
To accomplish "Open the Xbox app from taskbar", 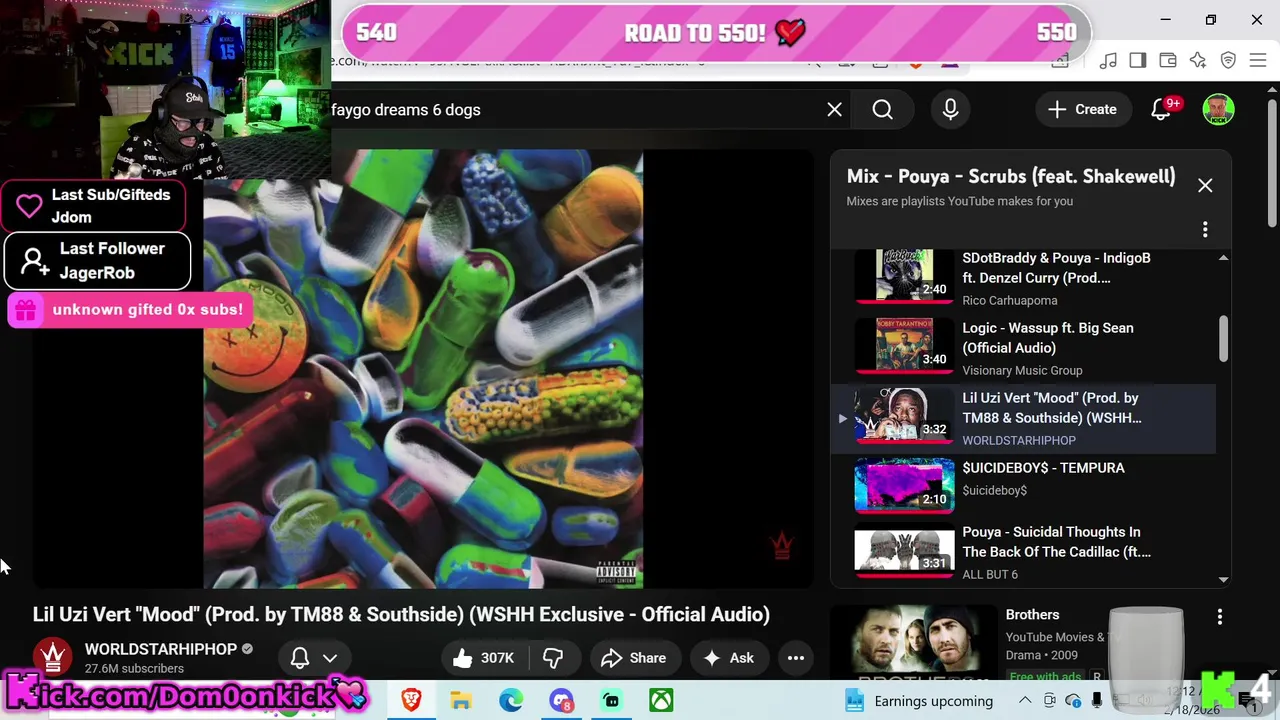I will 661,701.
